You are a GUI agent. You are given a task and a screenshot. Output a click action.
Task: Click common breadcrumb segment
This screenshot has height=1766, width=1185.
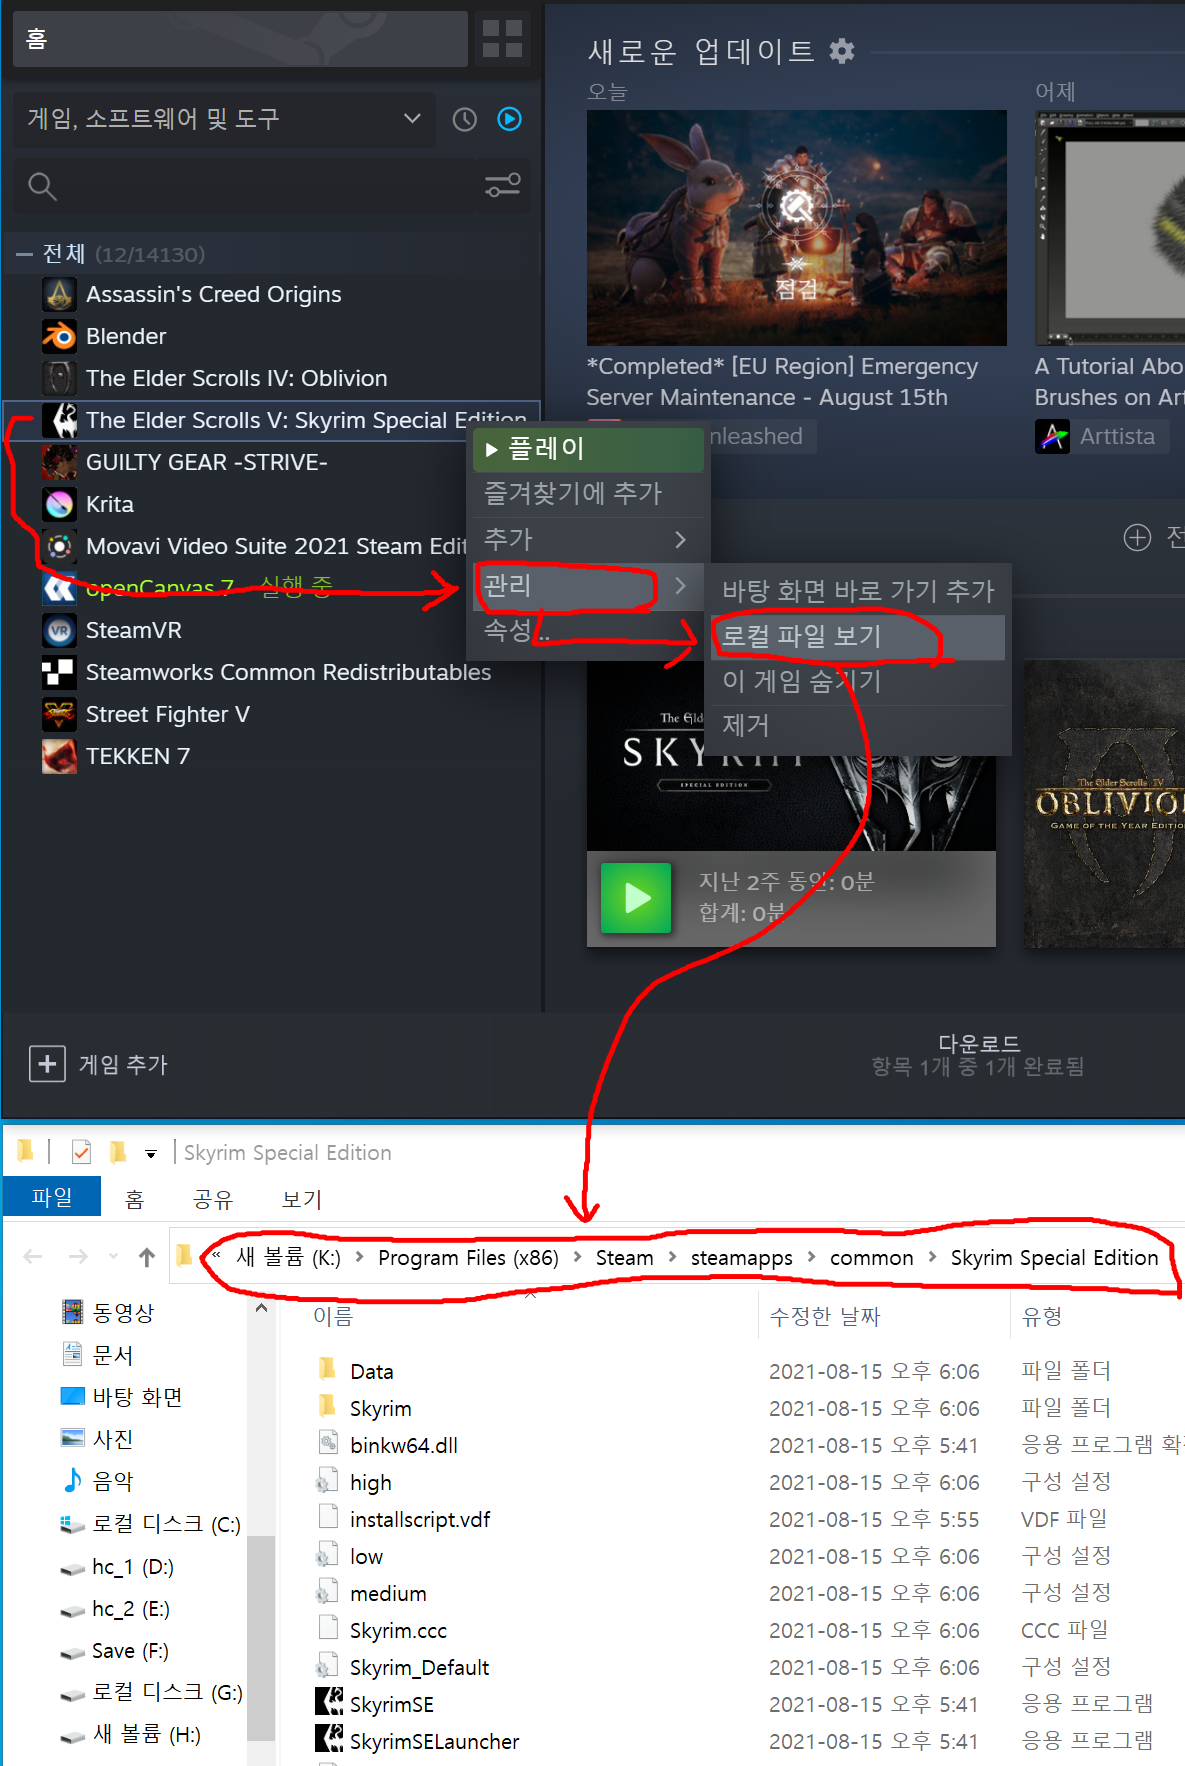(x=871, y=1258)
